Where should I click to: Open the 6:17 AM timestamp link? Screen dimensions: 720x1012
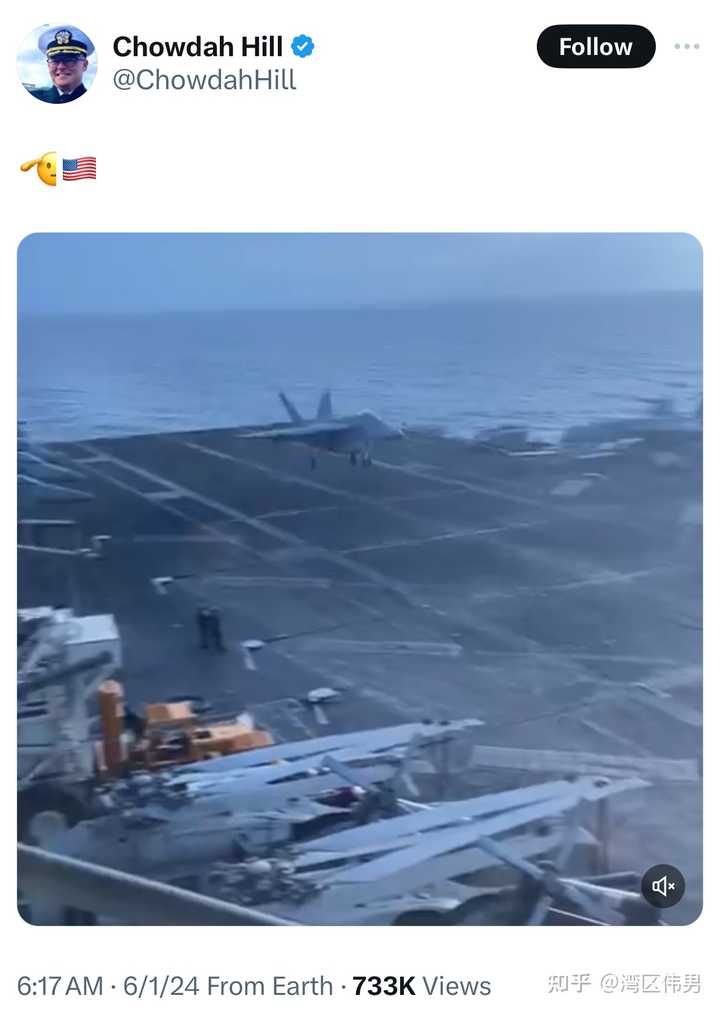pyautogui.click(x=60, y=986)
